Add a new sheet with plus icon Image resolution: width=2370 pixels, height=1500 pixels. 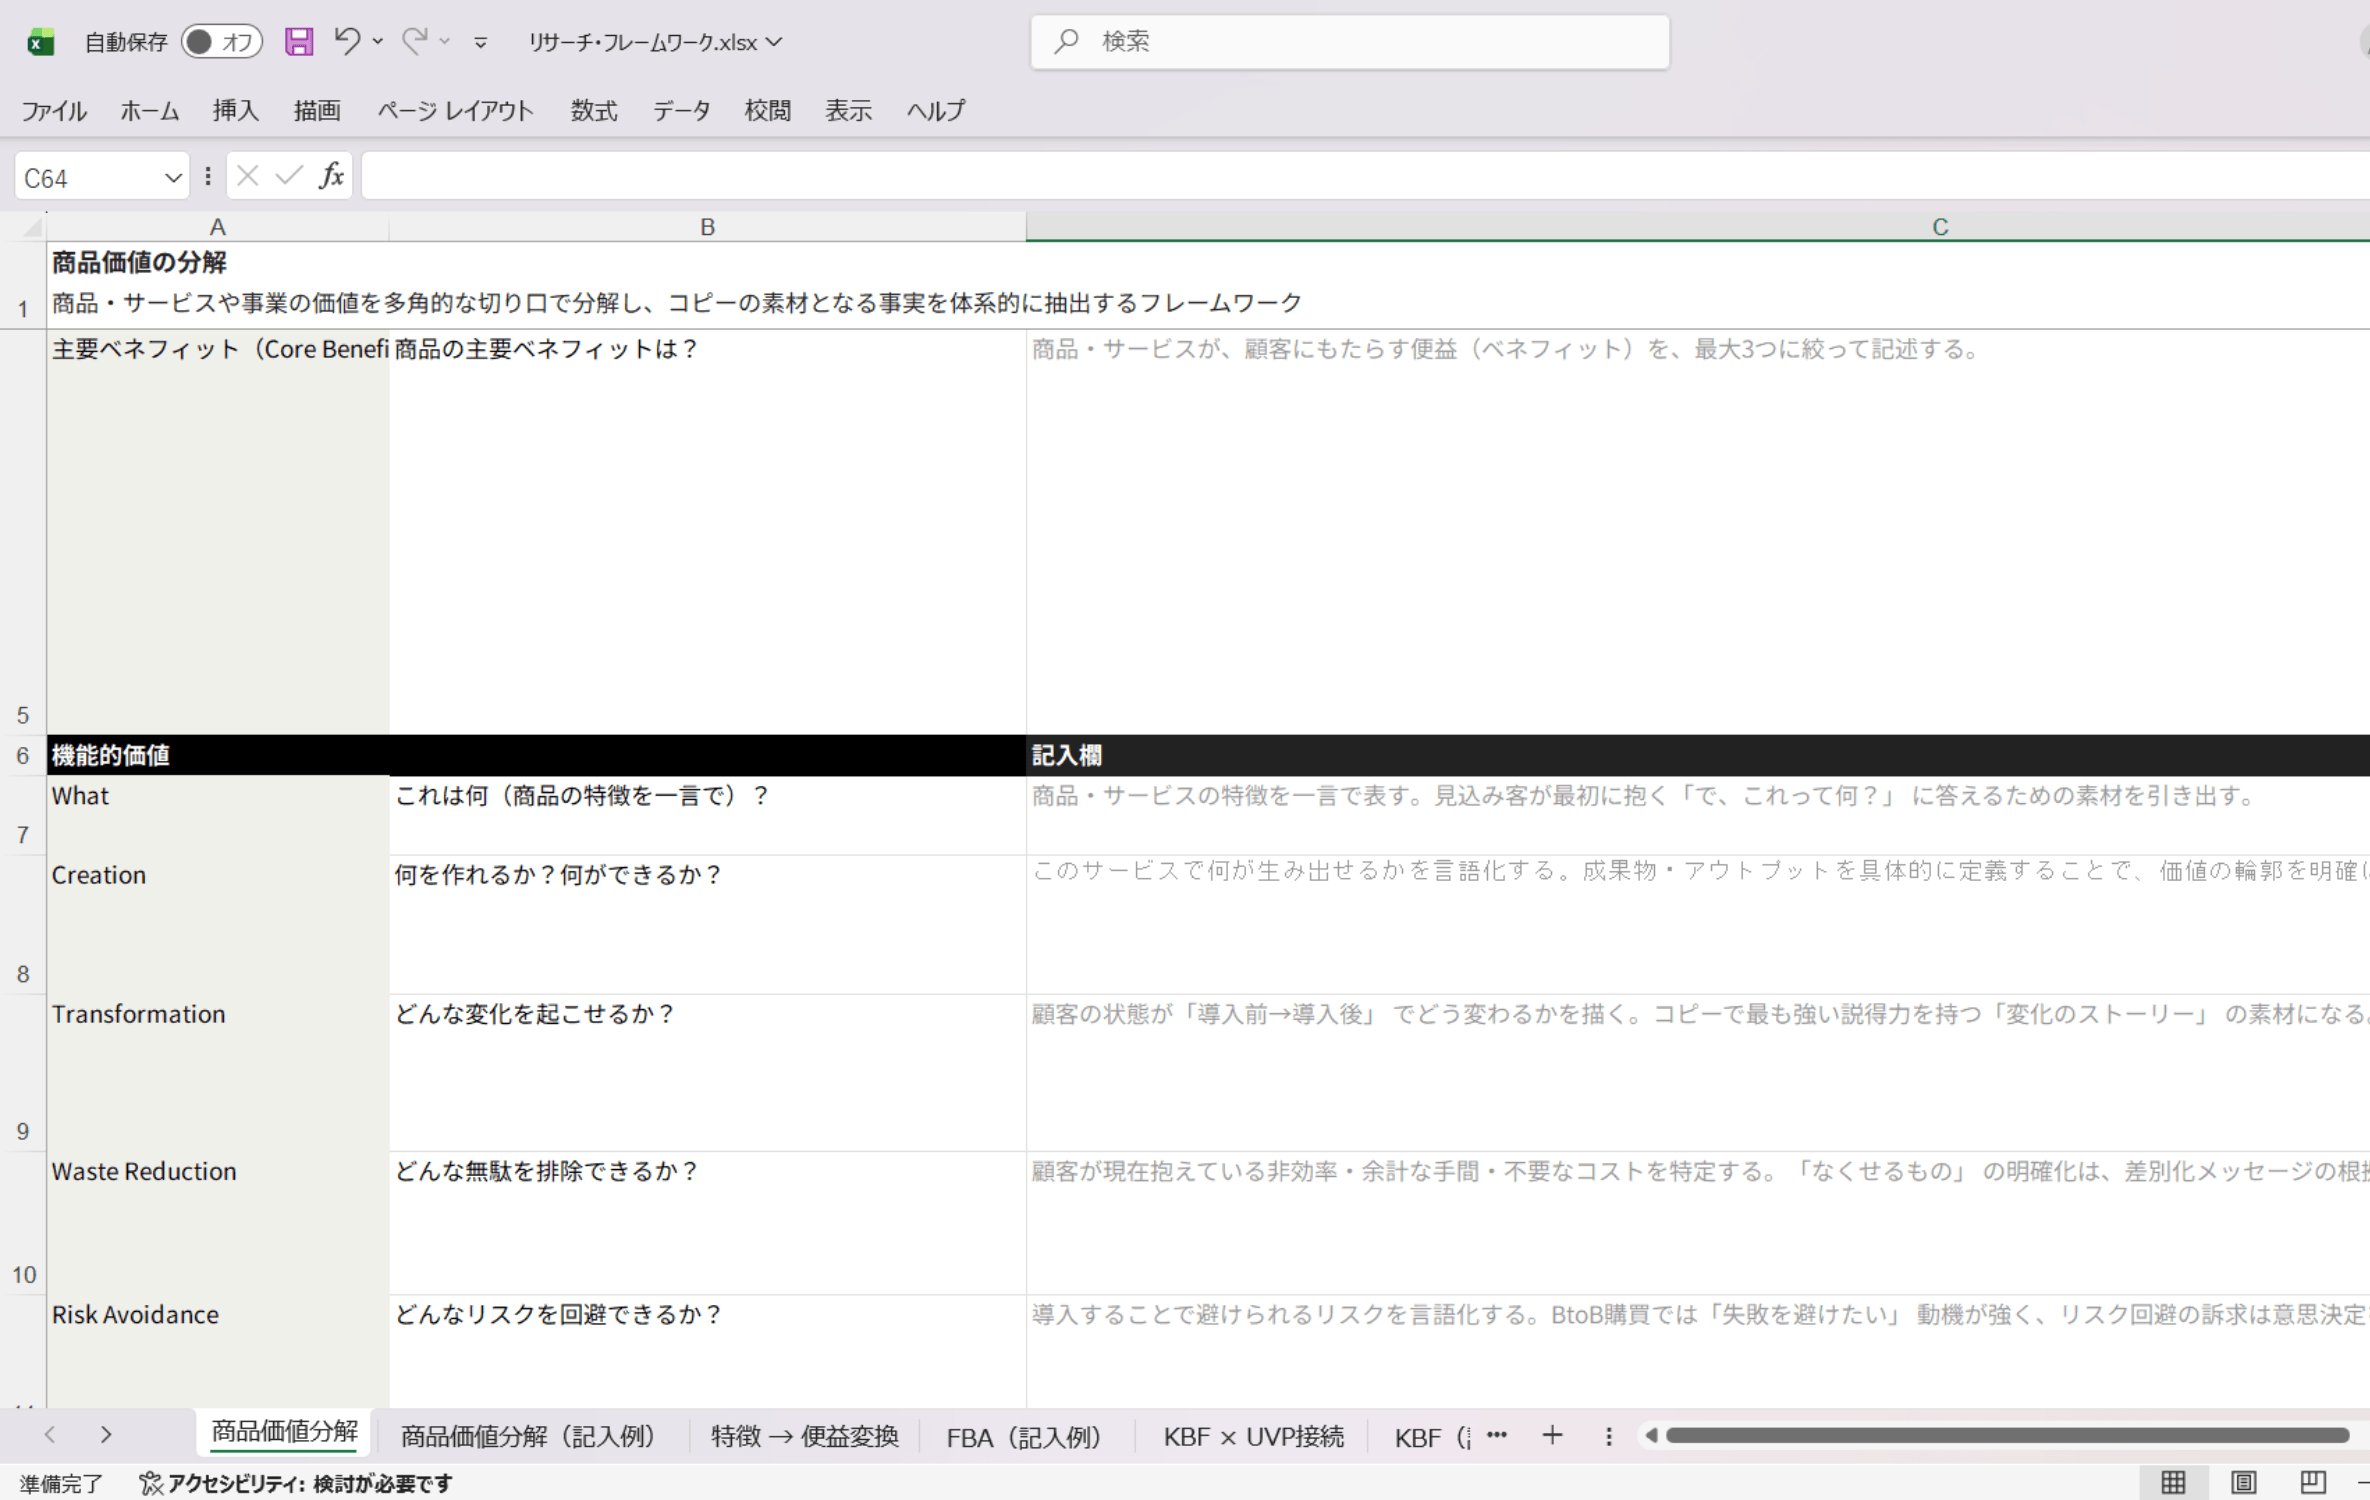point(1552,1436)
